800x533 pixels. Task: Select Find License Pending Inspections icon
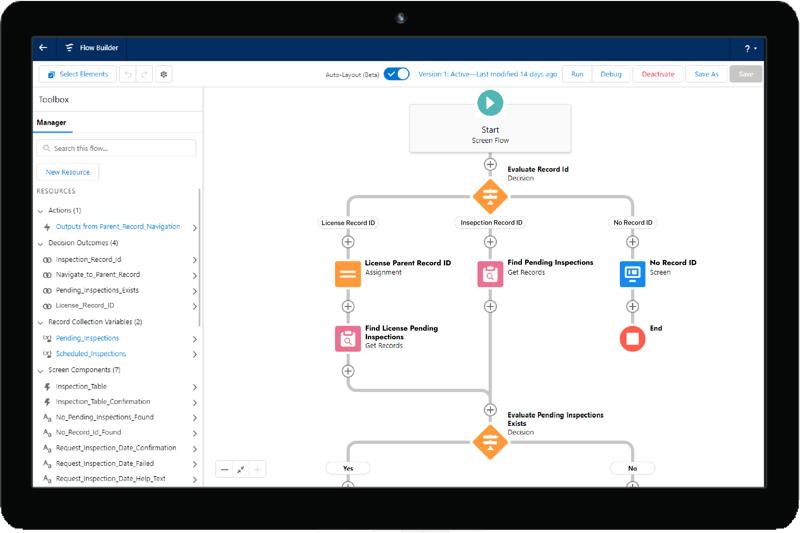348,339
